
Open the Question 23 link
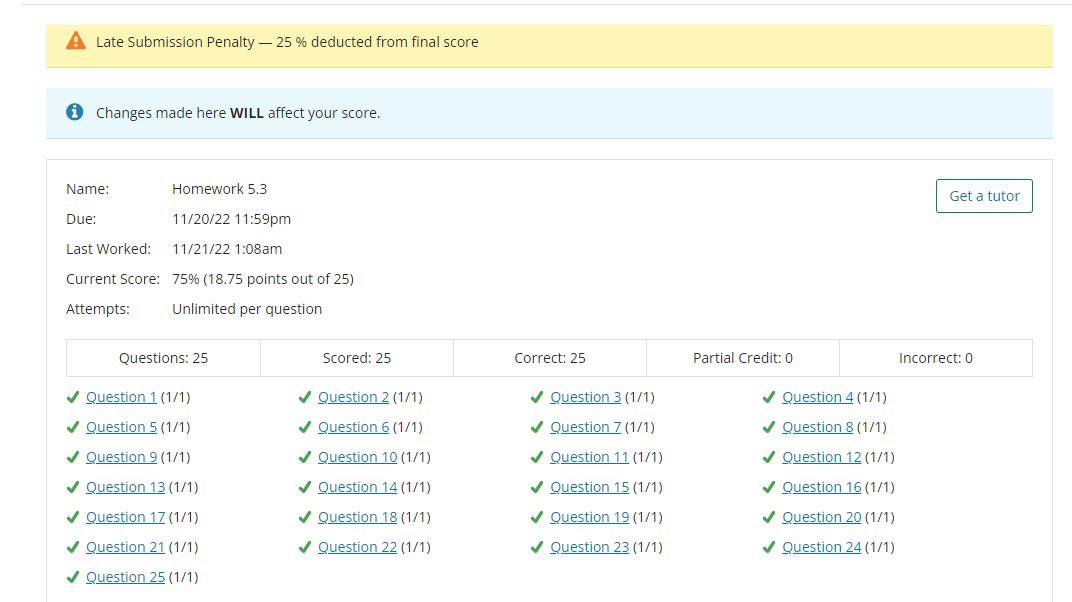tap(589, 547)
